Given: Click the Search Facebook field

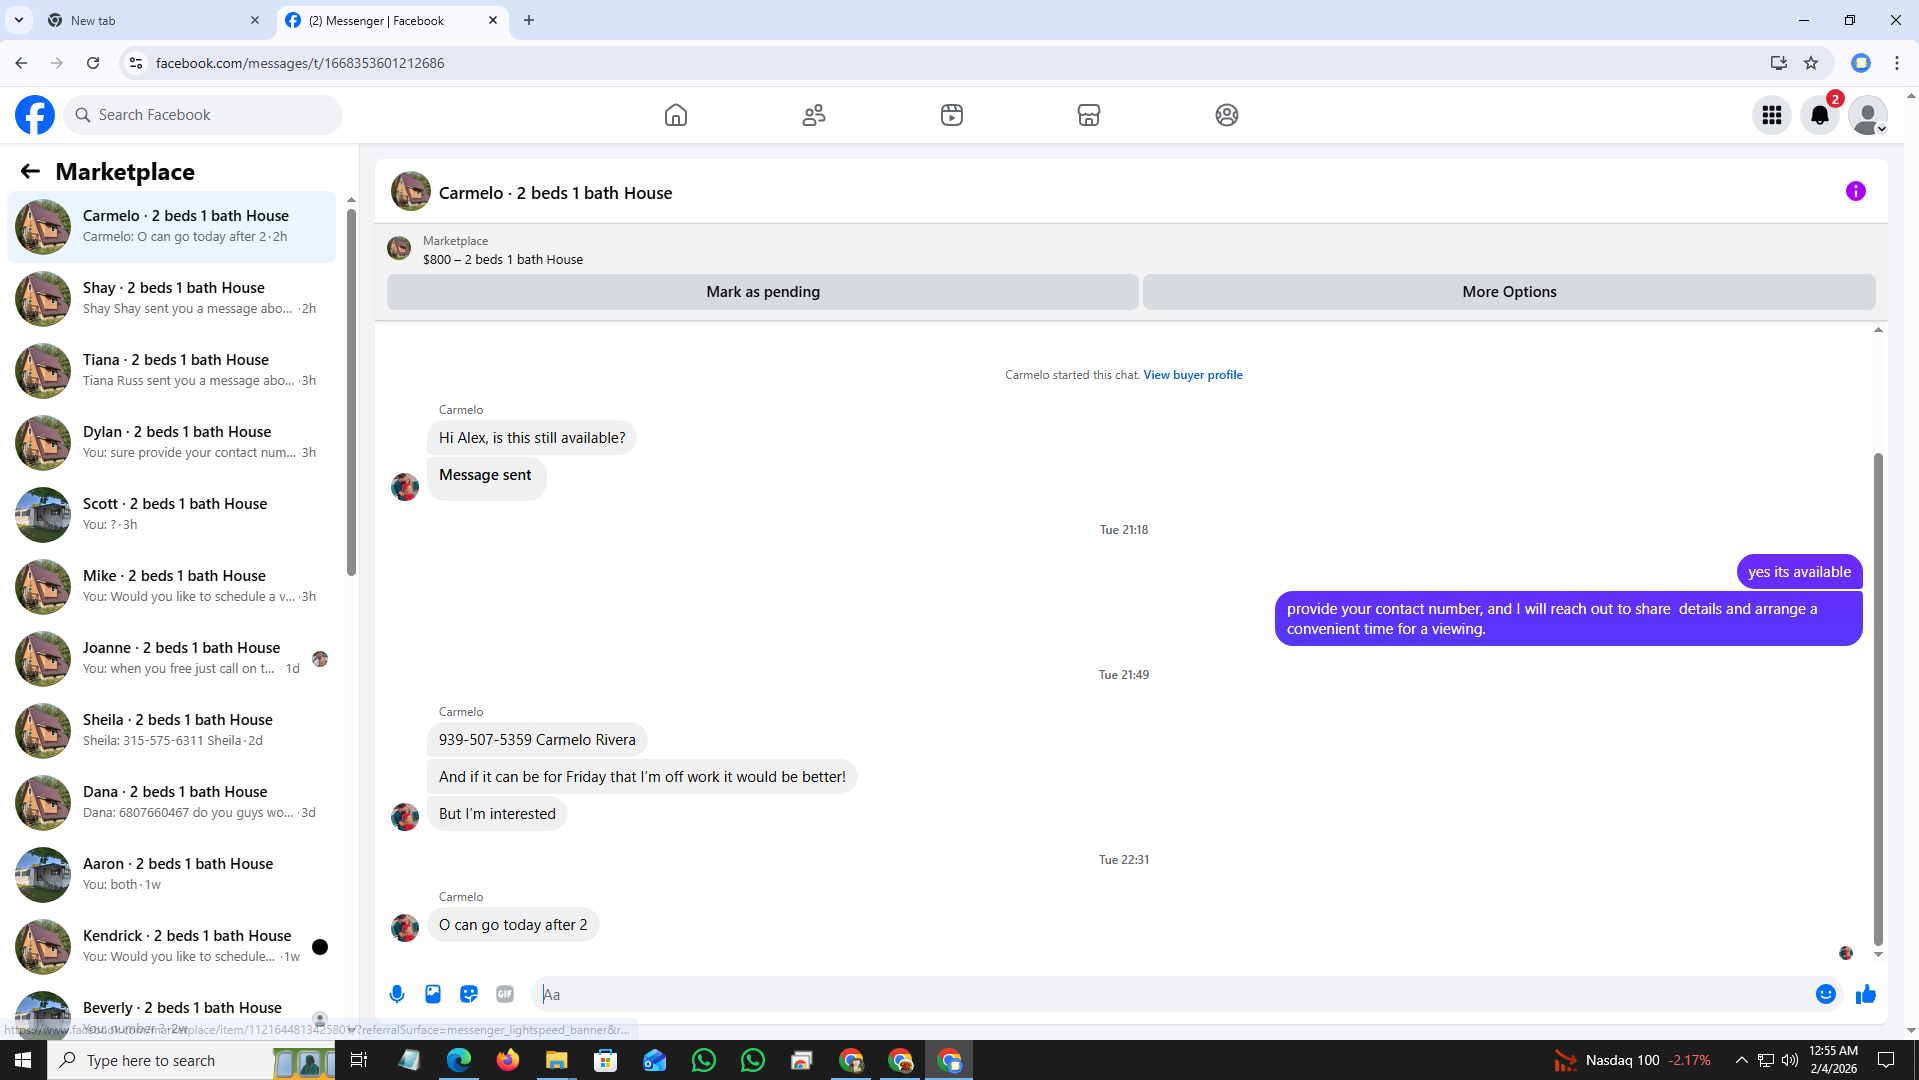Looking at the screenshot, I should click(x=203, y=115).
